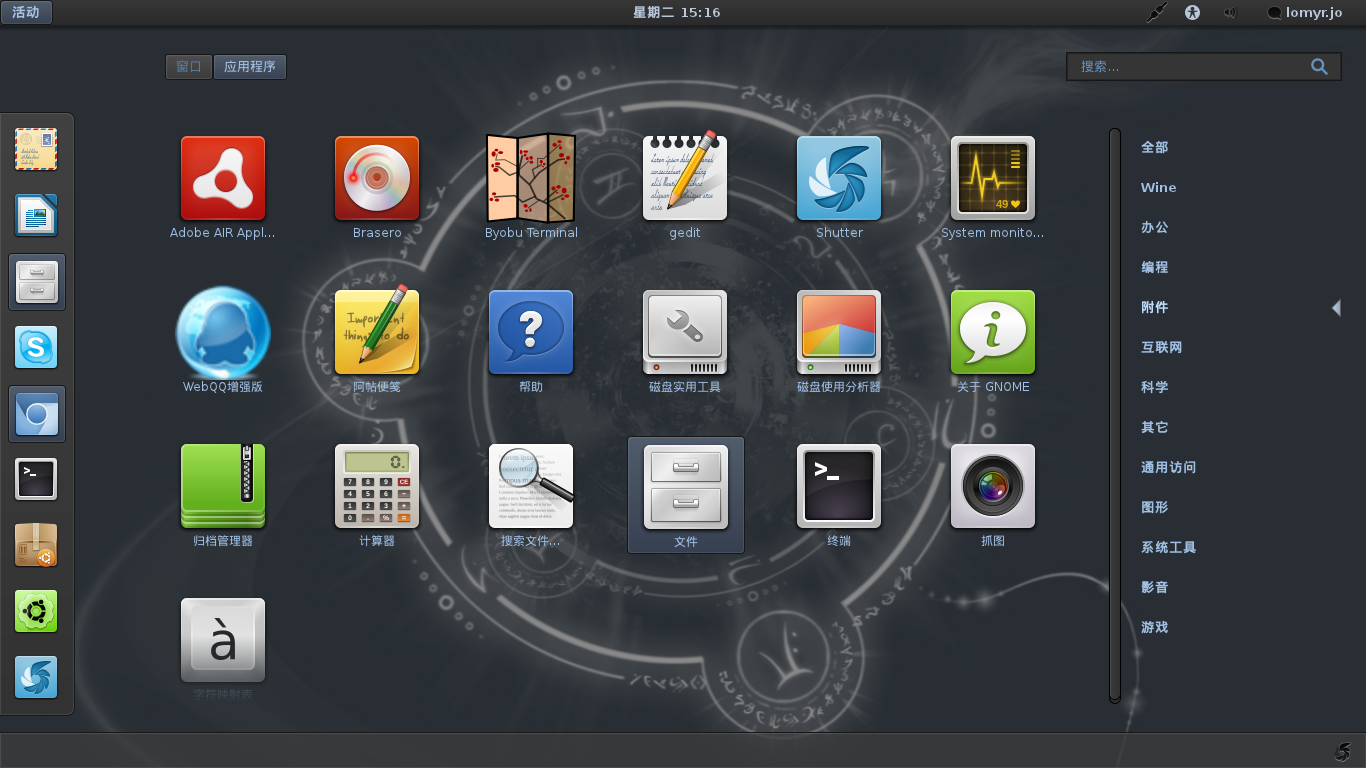1366x768 pixels.
Task: Launch Shutter from the left dock
Action: 36,677
